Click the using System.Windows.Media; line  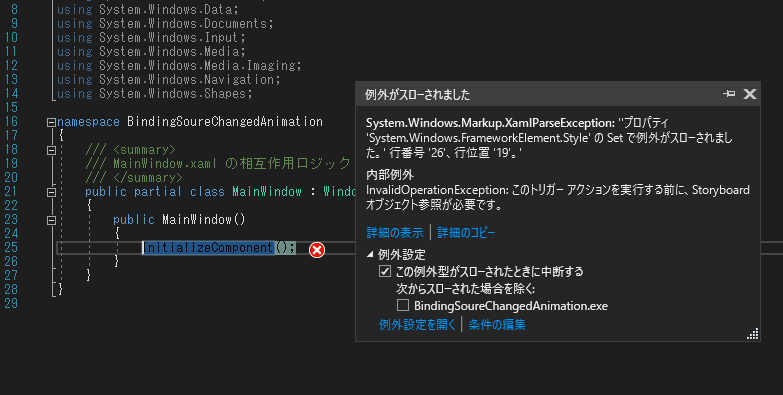coord(151,51)
